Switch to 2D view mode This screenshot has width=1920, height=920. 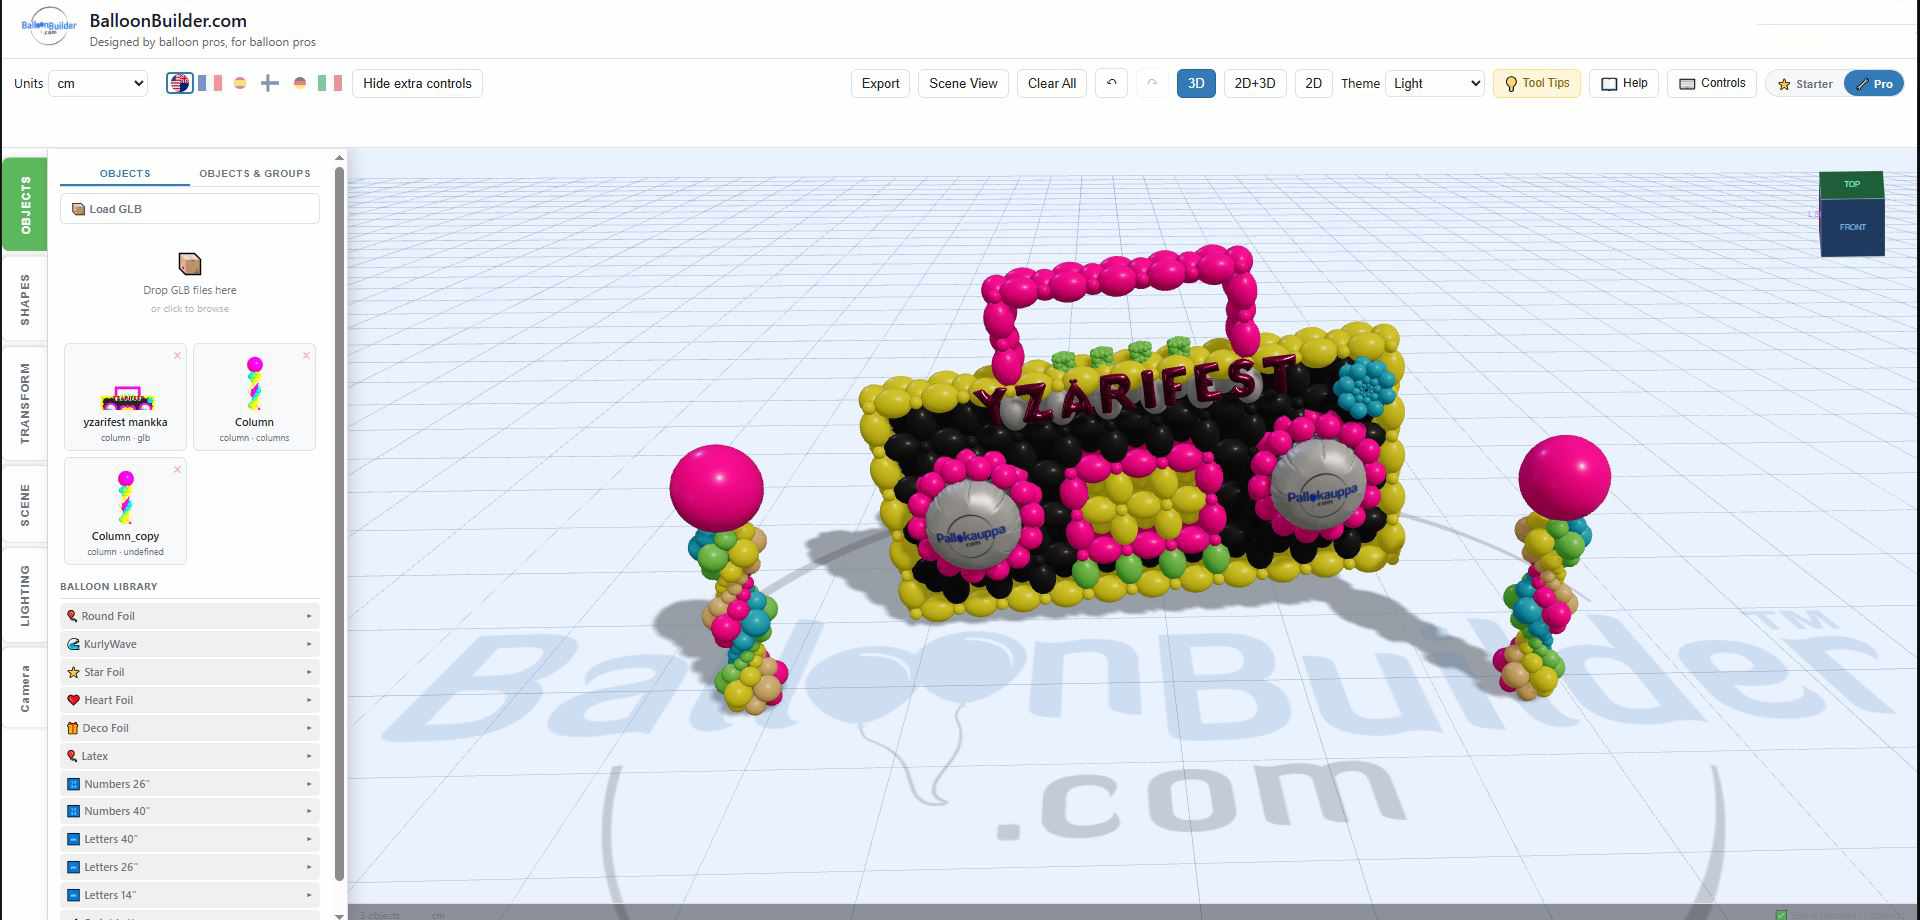pyautogui.click(x=1313, y=83)
